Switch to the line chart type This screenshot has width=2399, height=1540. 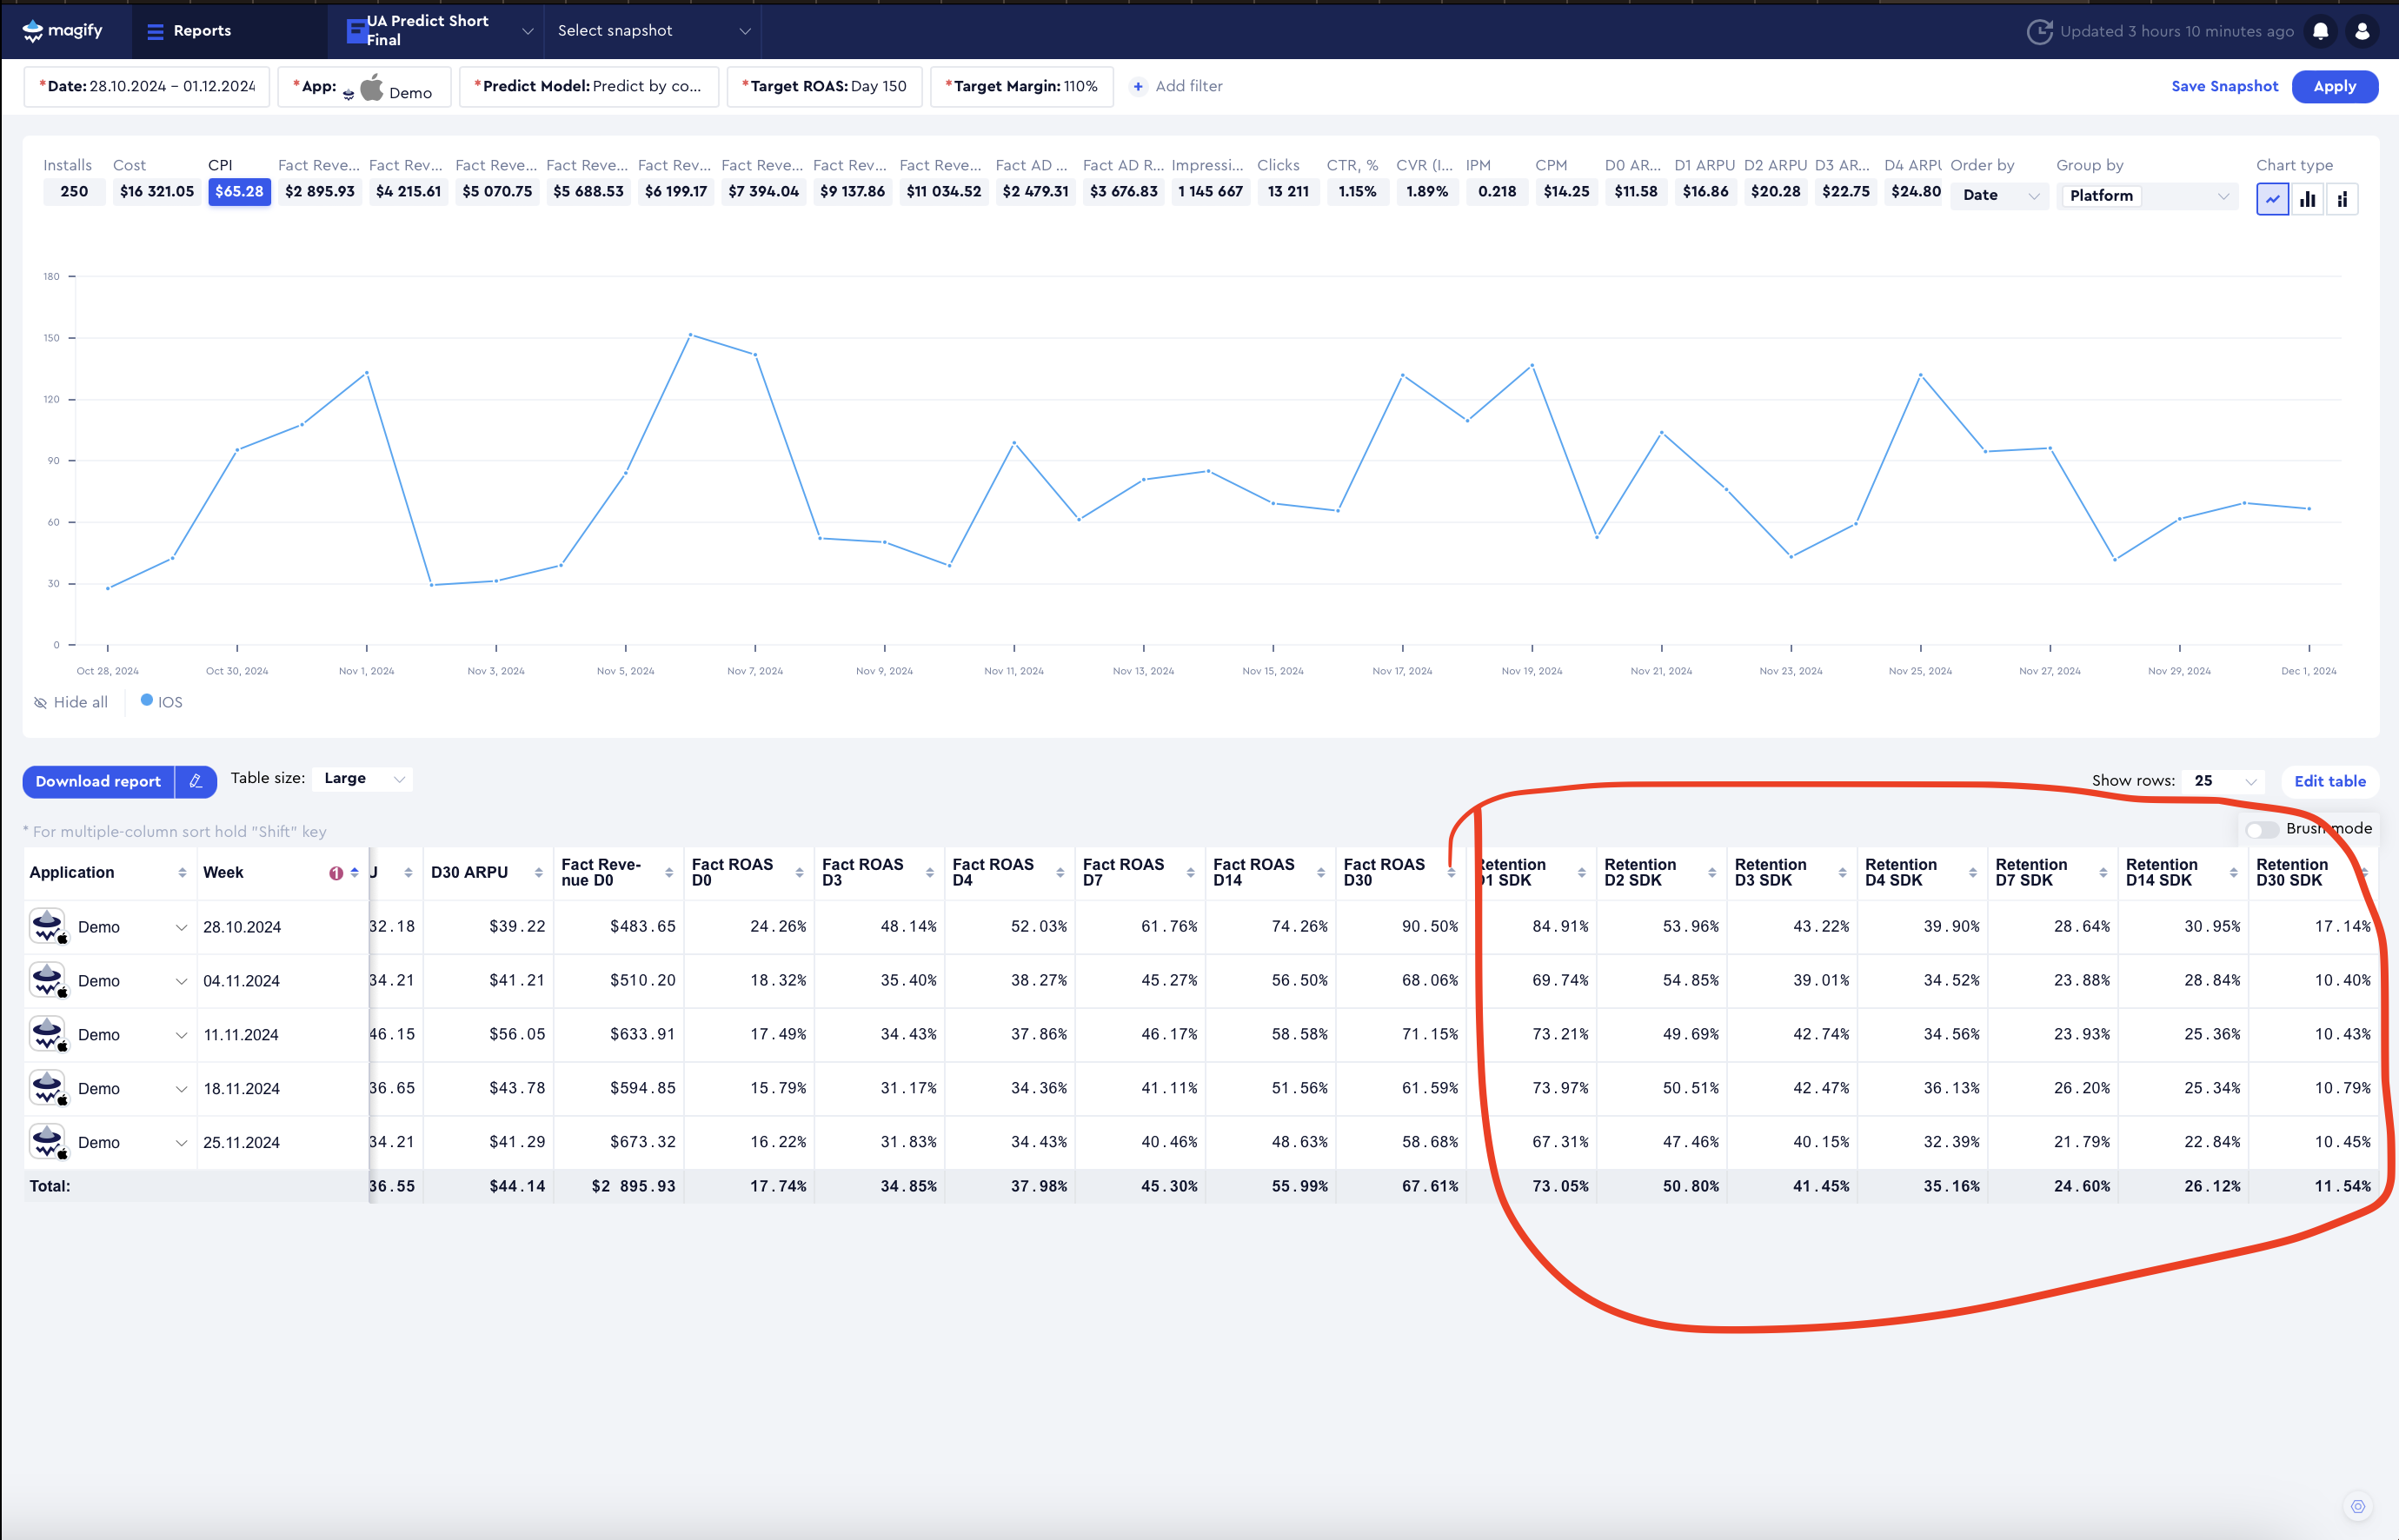2272,199
